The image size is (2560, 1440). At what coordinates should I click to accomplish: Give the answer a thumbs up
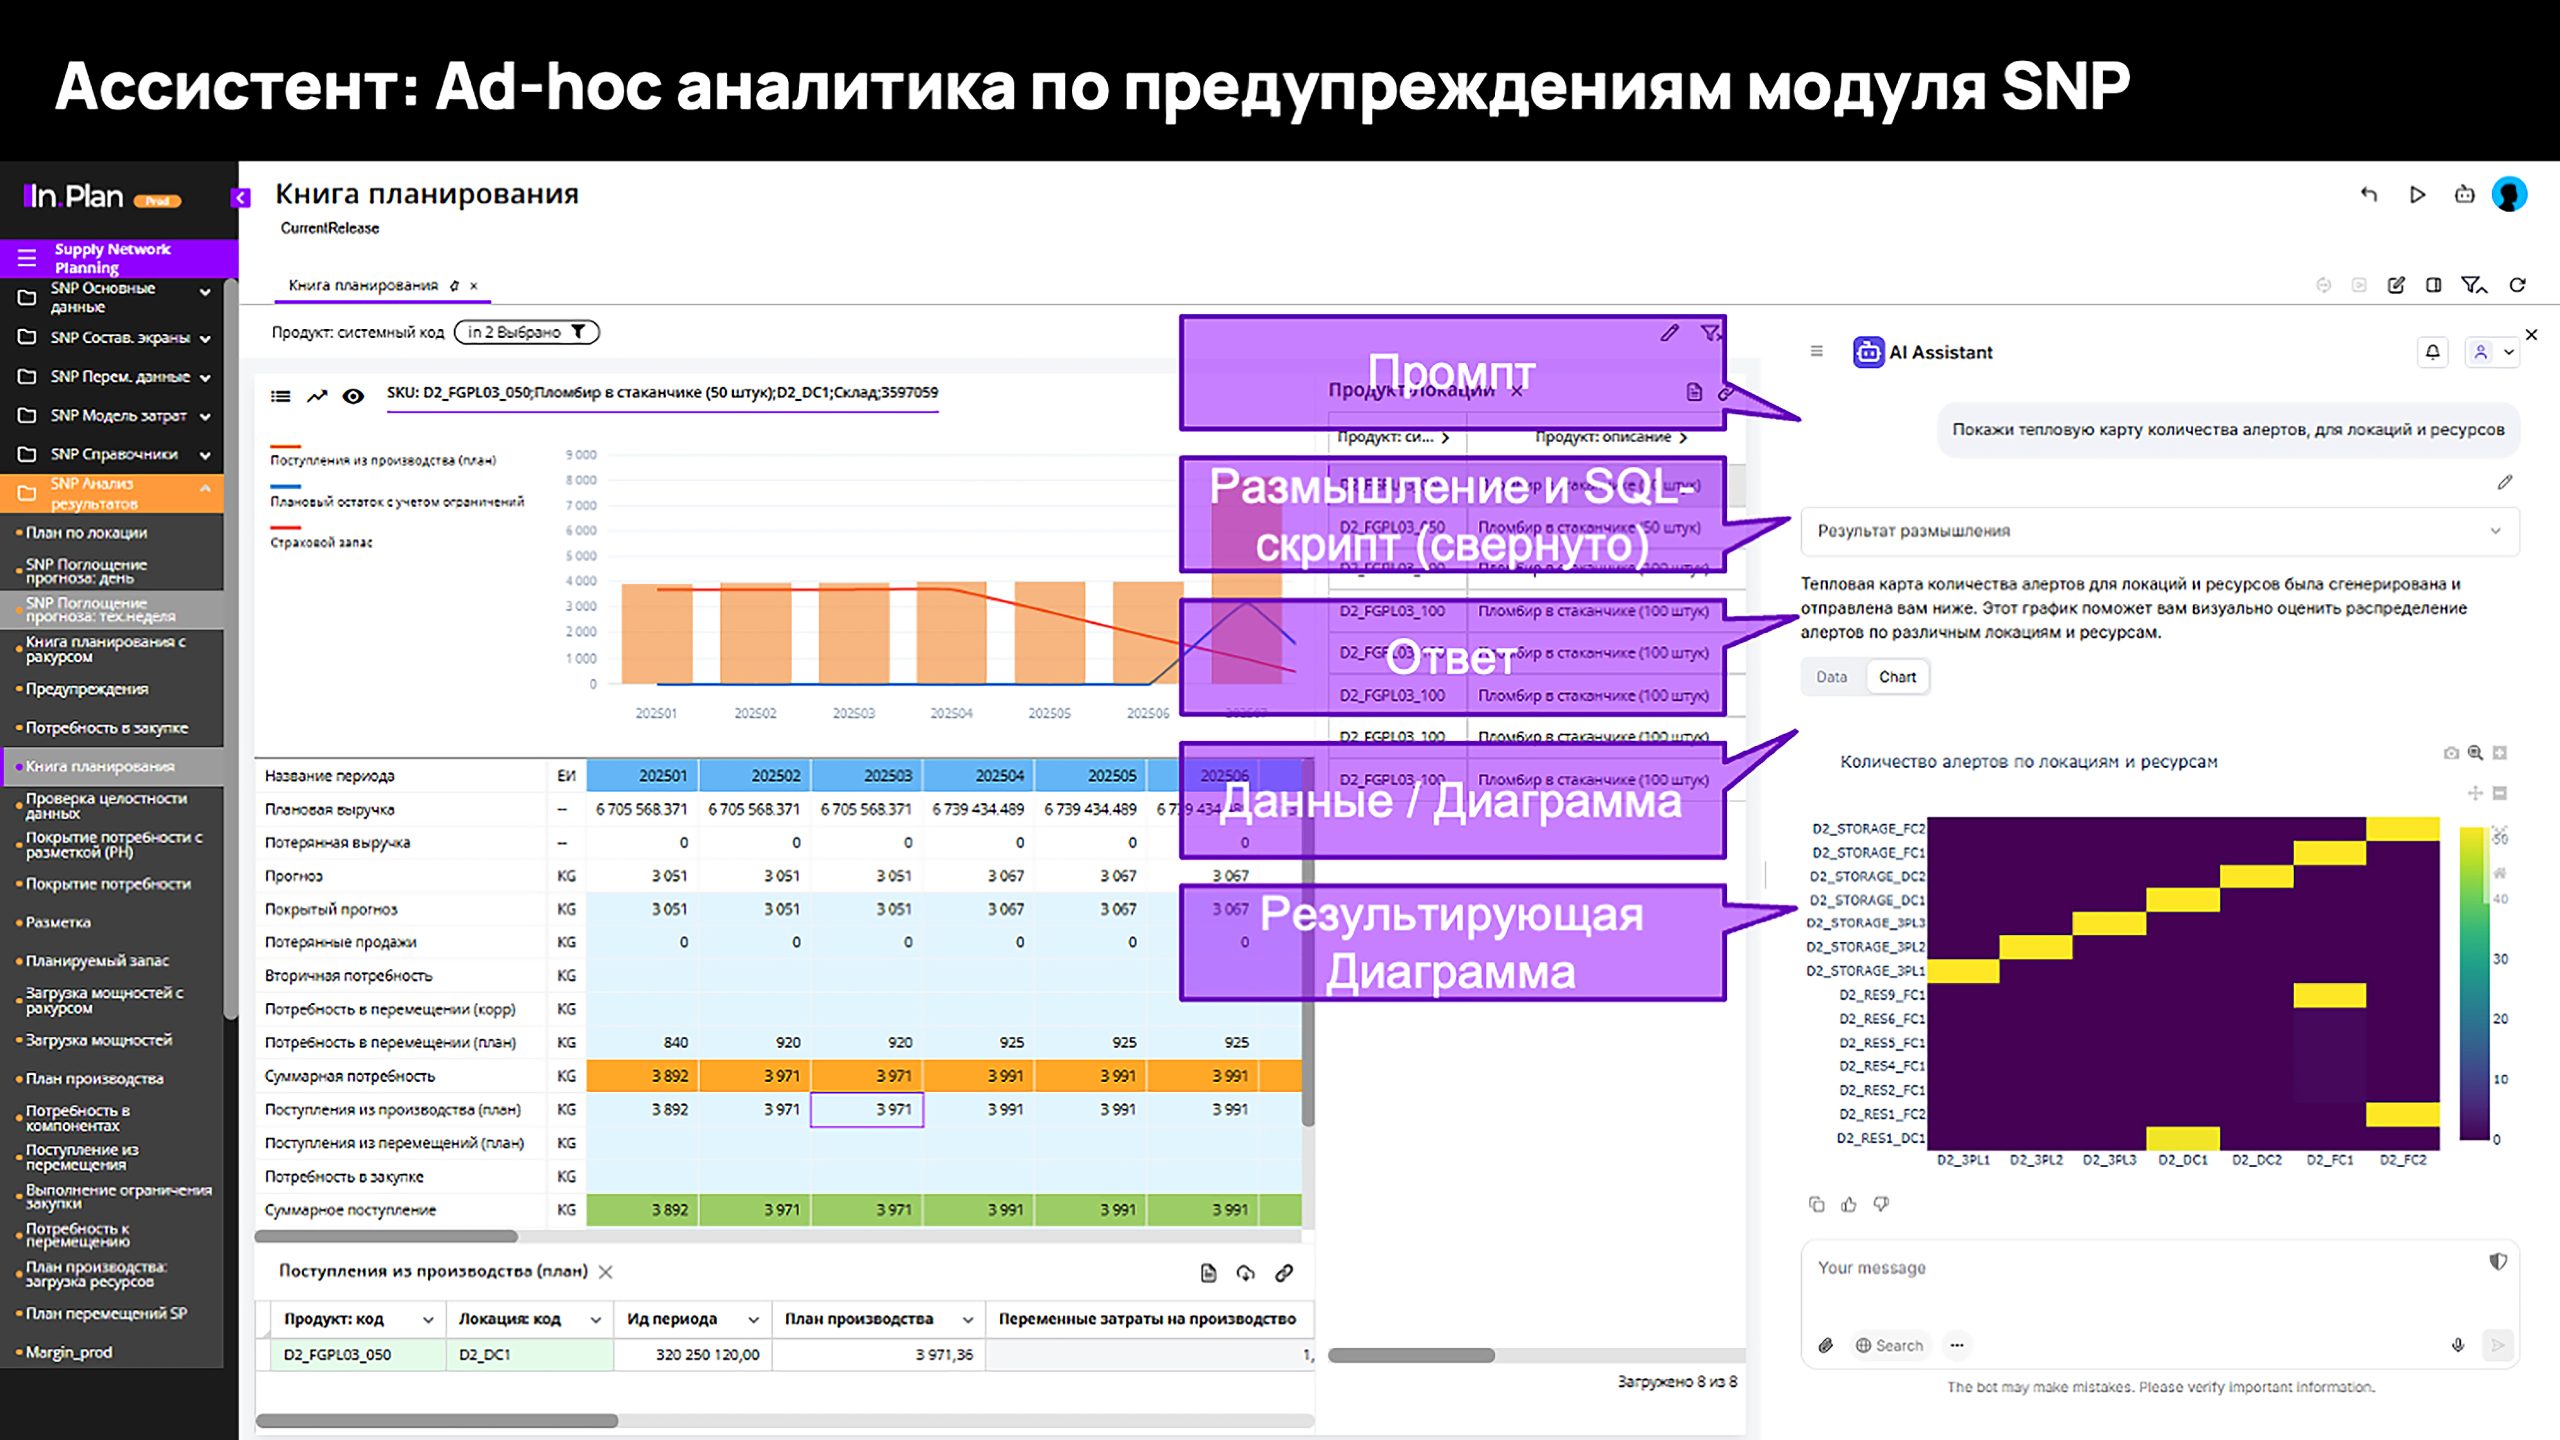[x=1849, y=1204]
